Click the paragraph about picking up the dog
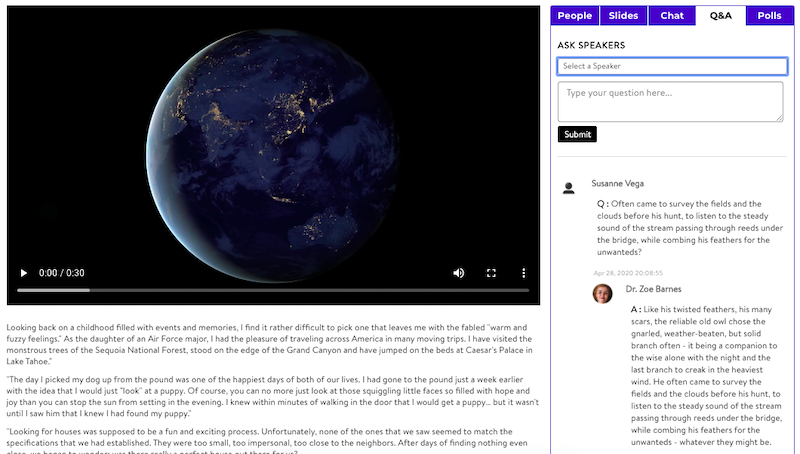Screen dimensions: 800x454 point(272,396)
